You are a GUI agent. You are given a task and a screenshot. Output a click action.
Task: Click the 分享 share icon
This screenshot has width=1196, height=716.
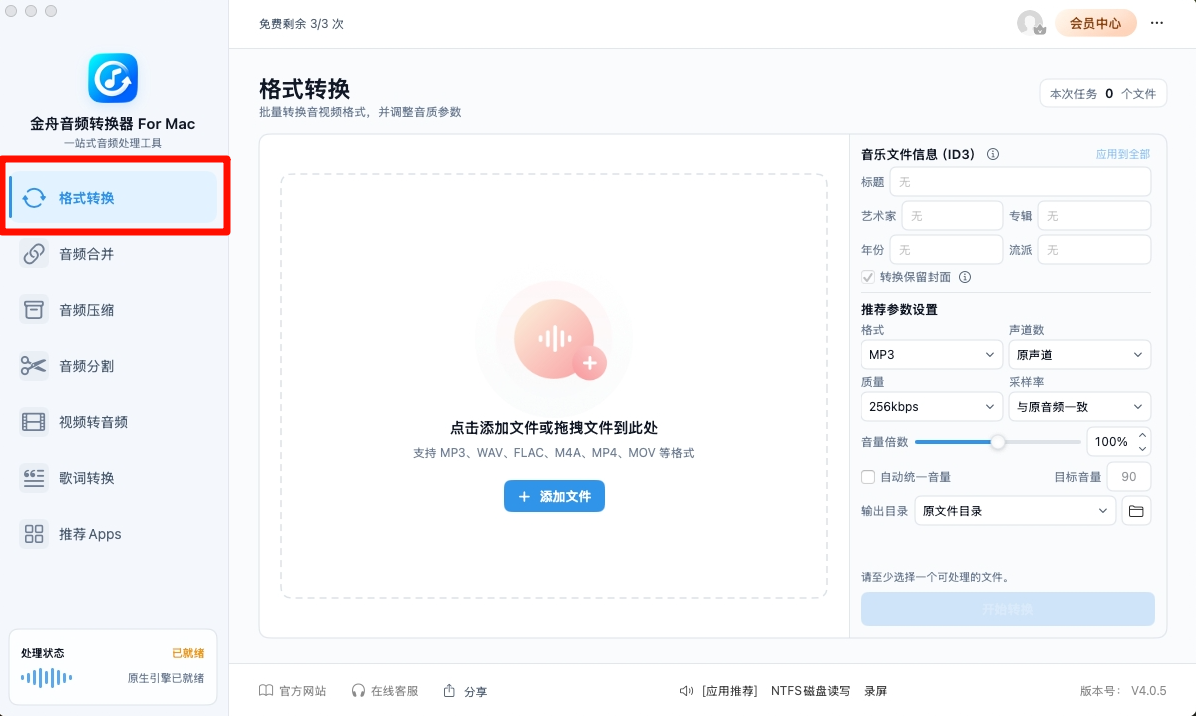coord(449,691)
